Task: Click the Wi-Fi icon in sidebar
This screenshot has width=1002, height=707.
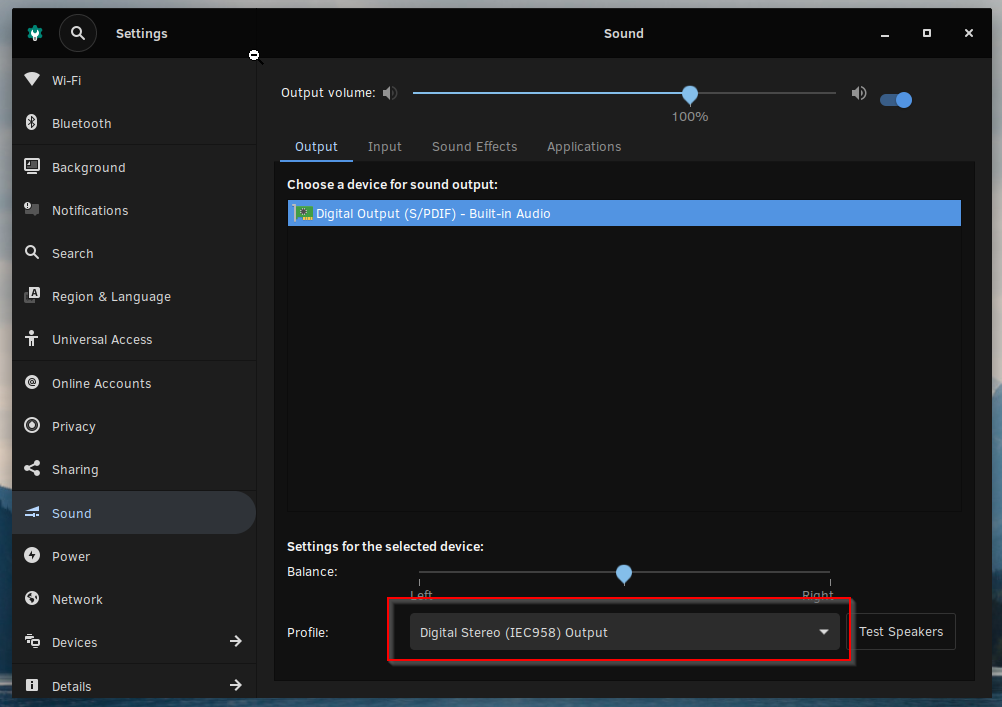Action: point(32,80)
